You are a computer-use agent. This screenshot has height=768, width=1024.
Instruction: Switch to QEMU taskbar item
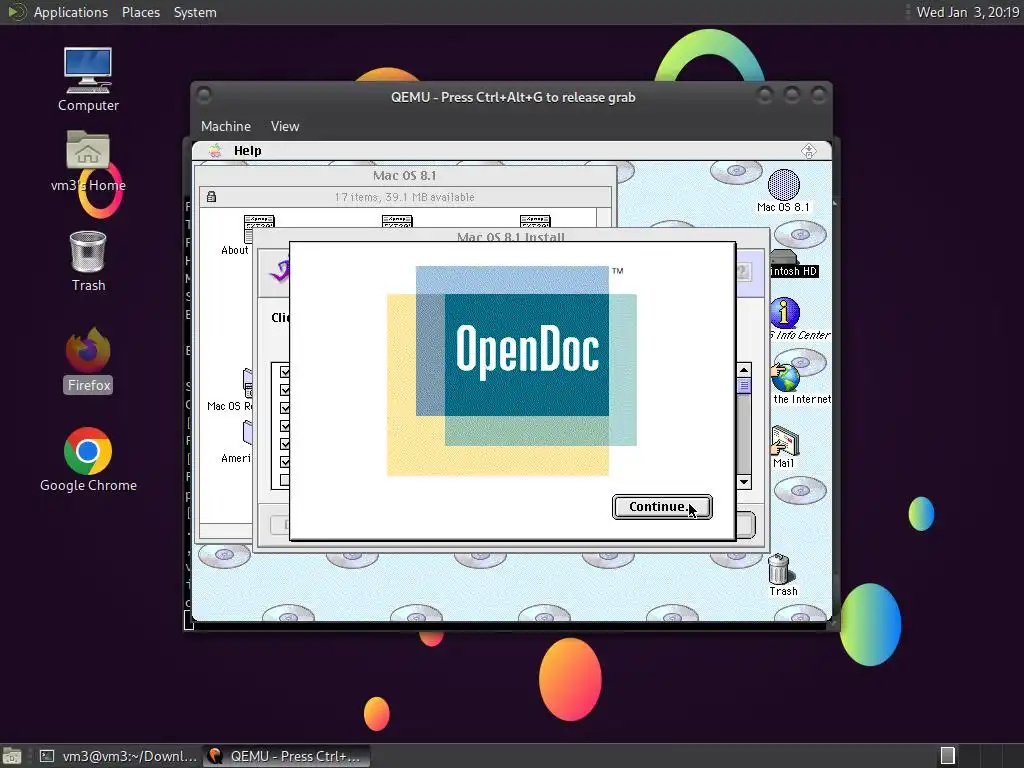pyautogui.click(x=285, y=756)
